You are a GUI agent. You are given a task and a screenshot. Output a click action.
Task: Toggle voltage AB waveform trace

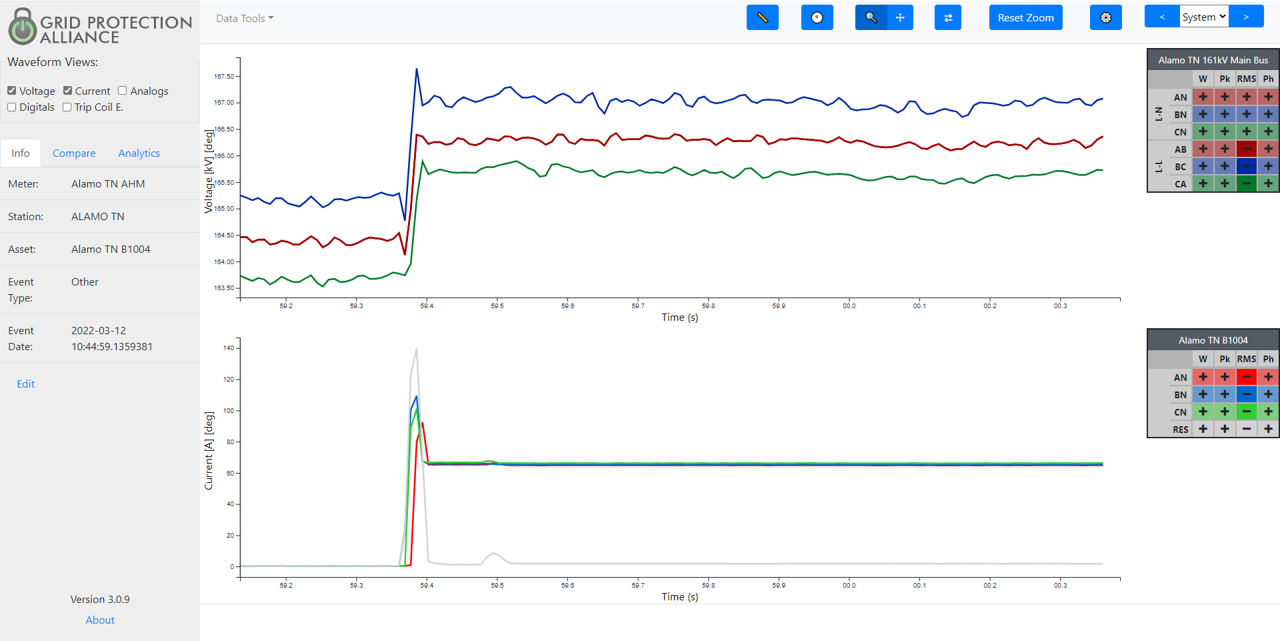click(x=1203, y=149)
